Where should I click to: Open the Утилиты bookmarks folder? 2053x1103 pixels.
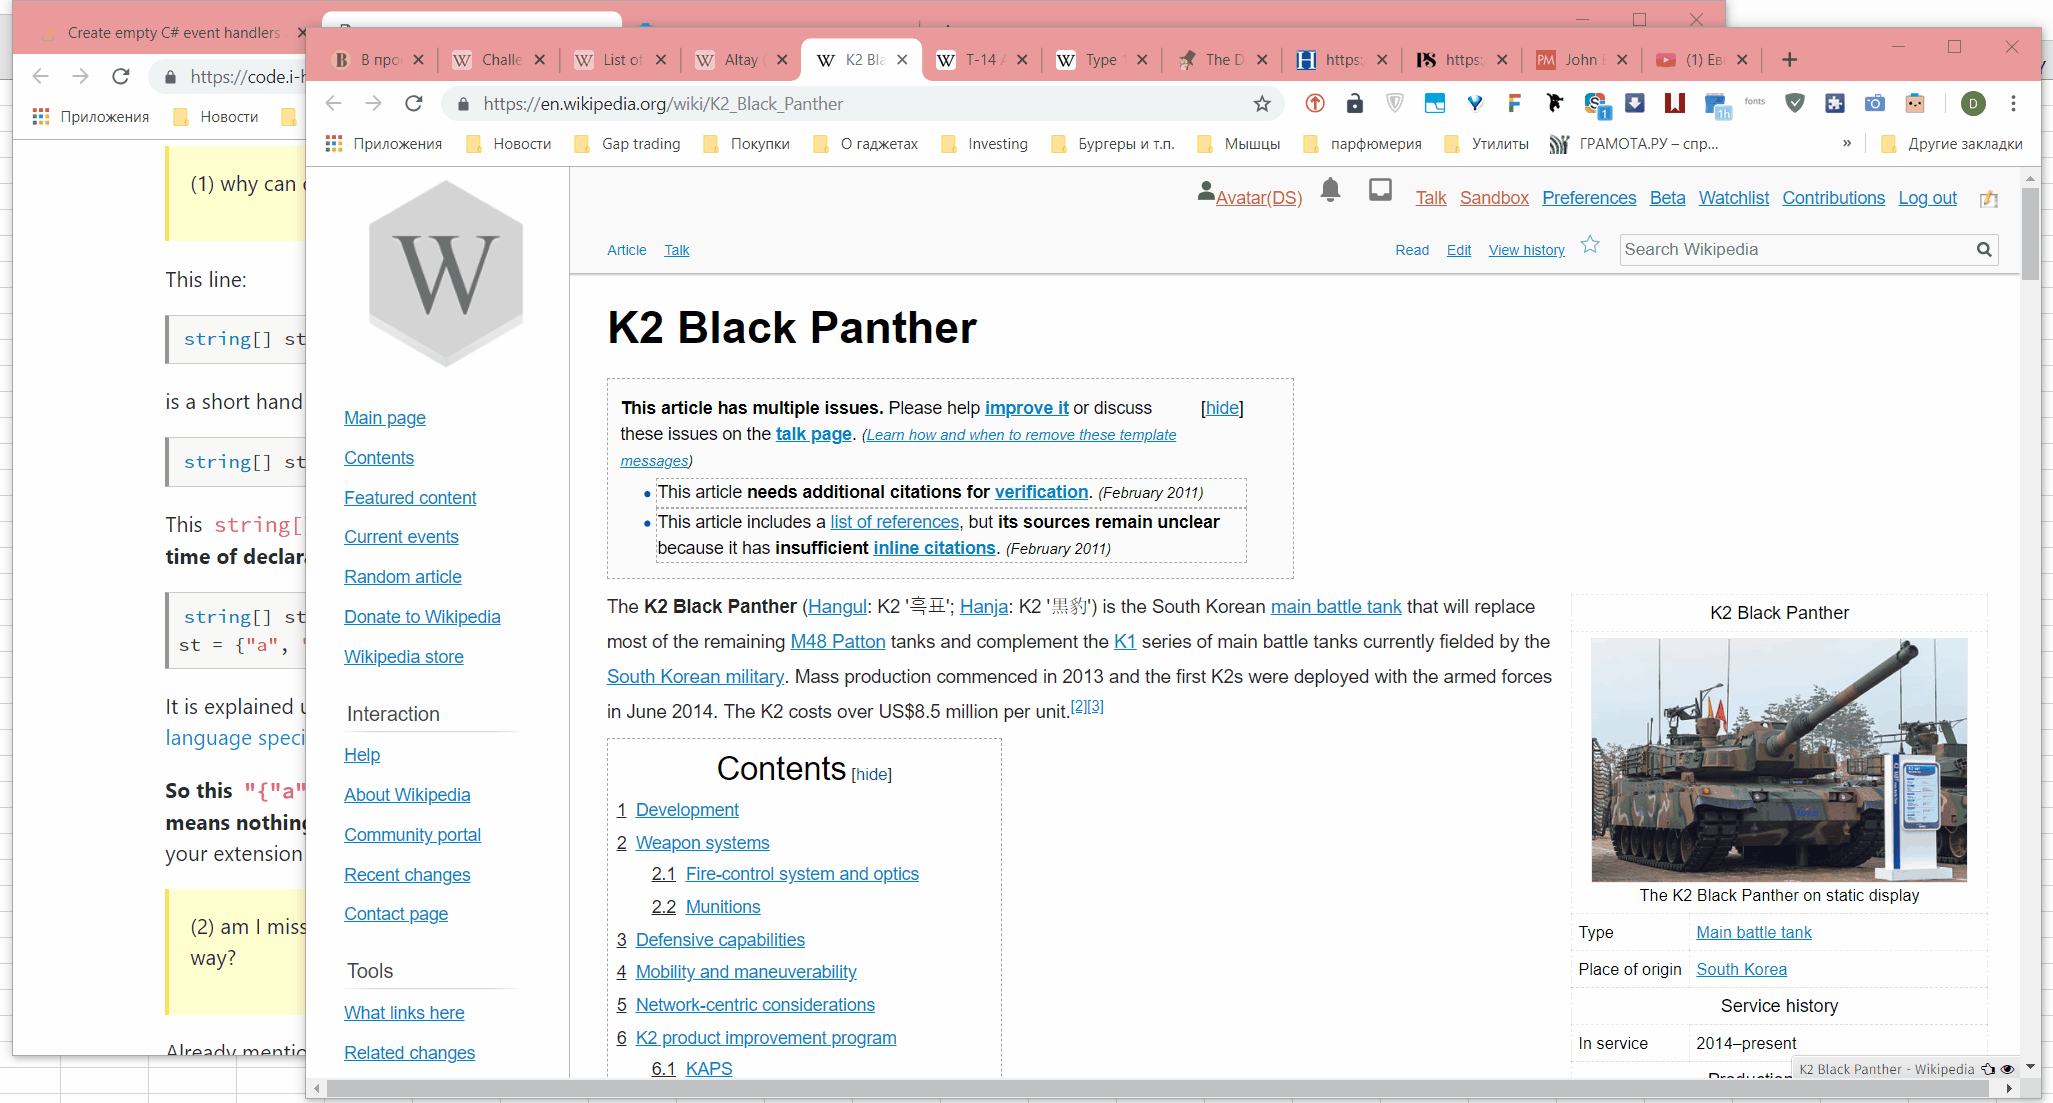1488,144
